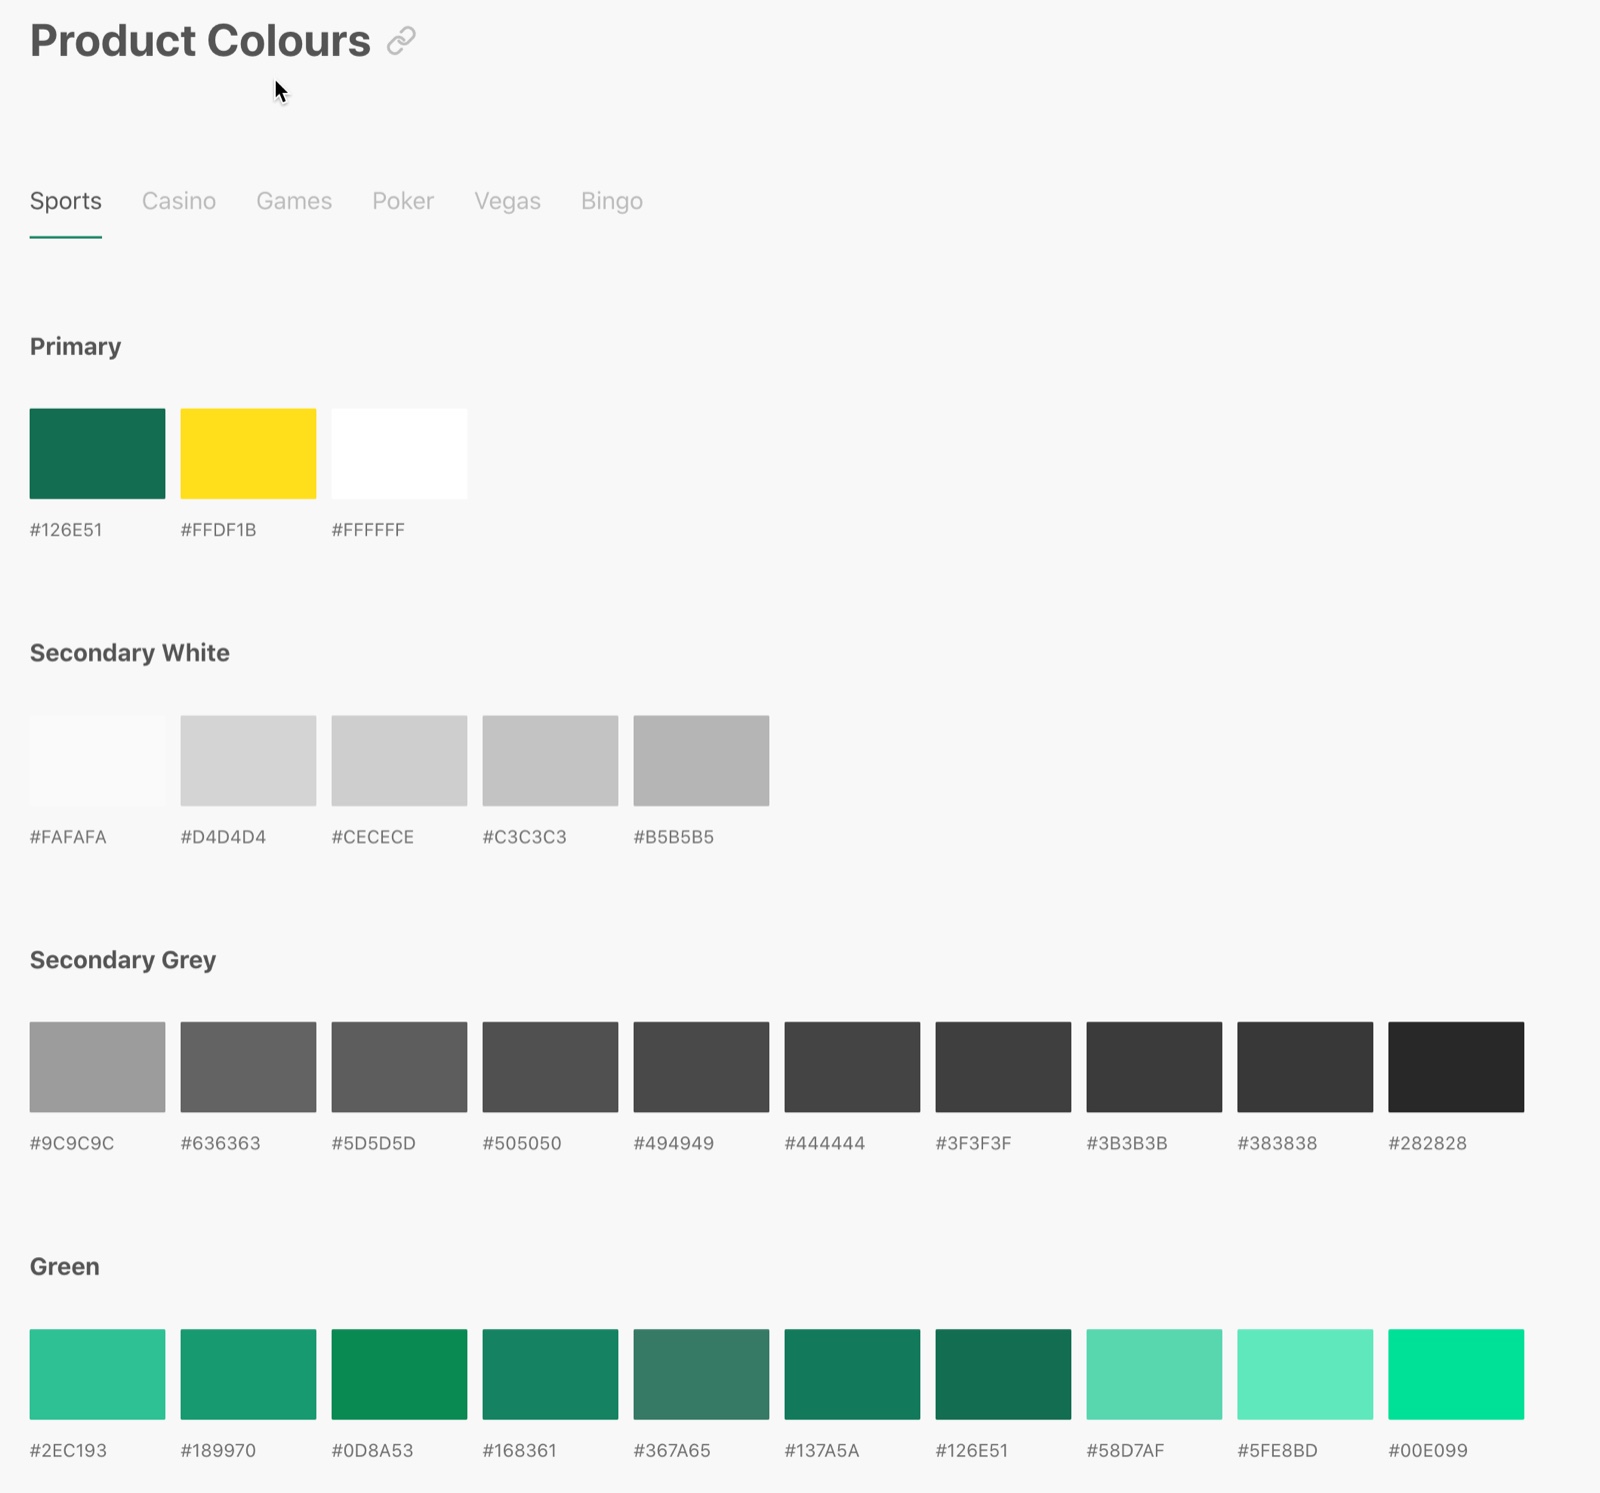The height and width of the screenshot is (1493, 1600).
Task: Choose the #505050 swatch block
Action: (x=550, y=1067)
